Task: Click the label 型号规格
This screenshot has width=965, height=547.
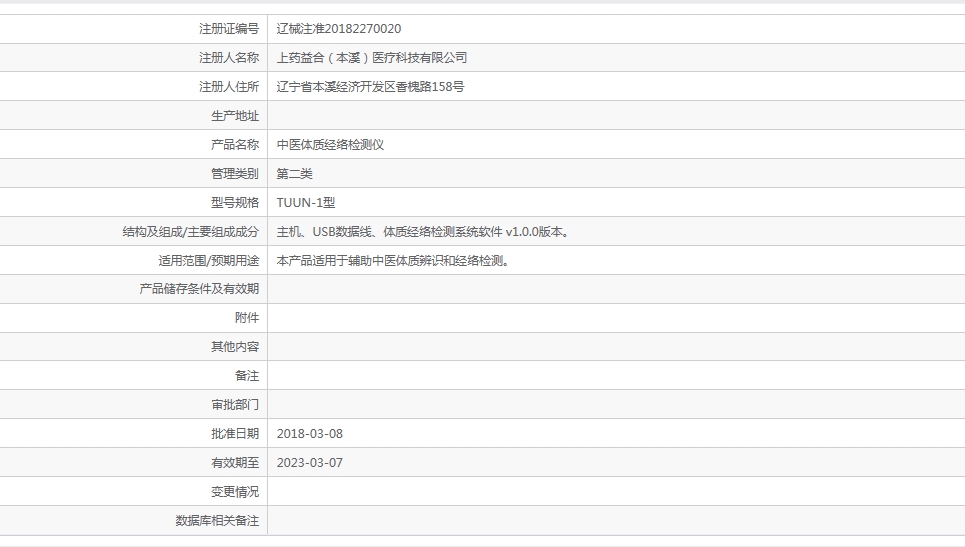Action: 235,202
